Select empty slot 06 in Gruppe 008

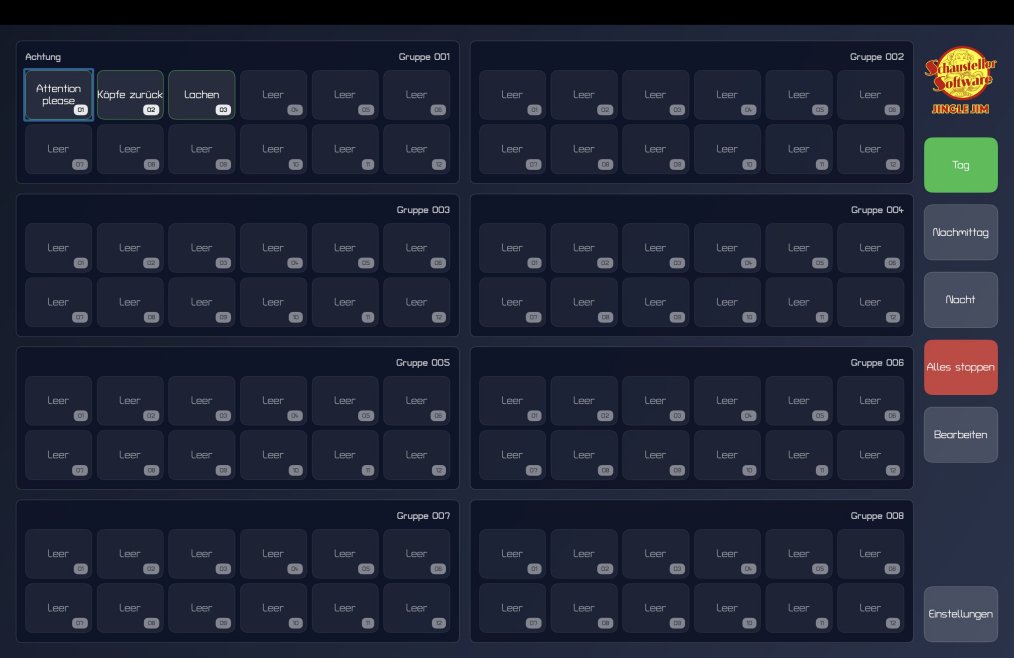tap(870, 554)
